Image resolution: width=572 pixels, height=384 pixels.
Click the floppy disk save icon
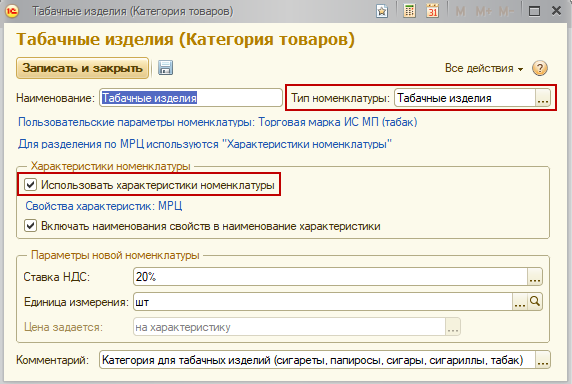click(x=165, y=68)
